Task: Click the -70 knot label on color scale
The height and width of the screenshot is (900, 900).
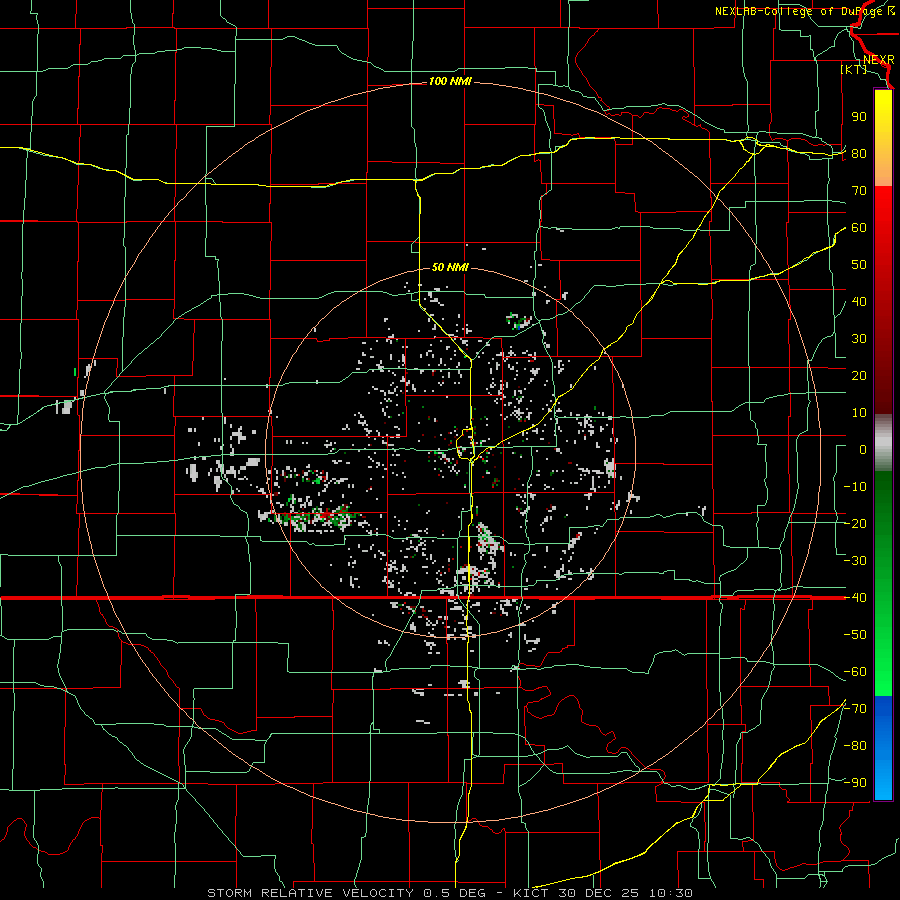Action: (855, 709)
